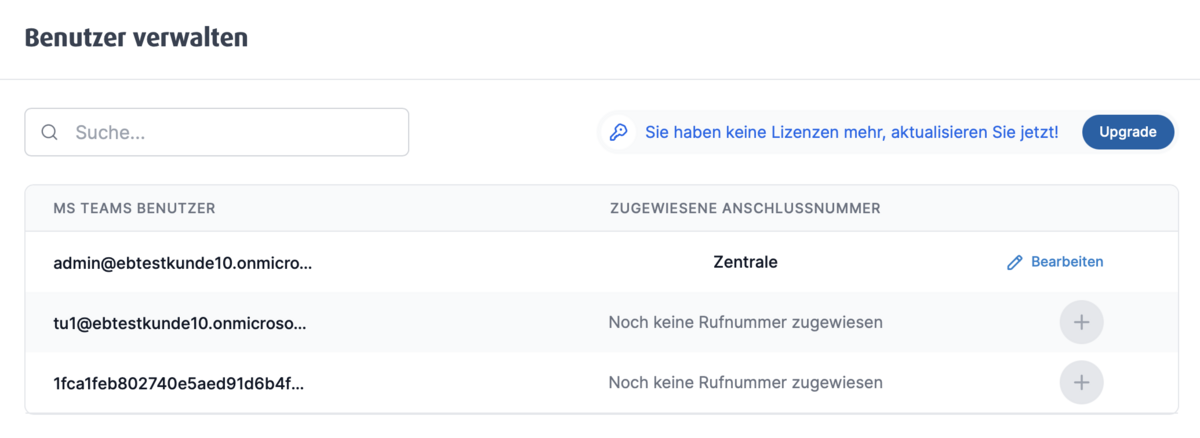
Task: Click 1fca1feb row's 'Noch keine Rufnummer zugewiesen' text
Action: pyautogui.click(x=745, y=382)
